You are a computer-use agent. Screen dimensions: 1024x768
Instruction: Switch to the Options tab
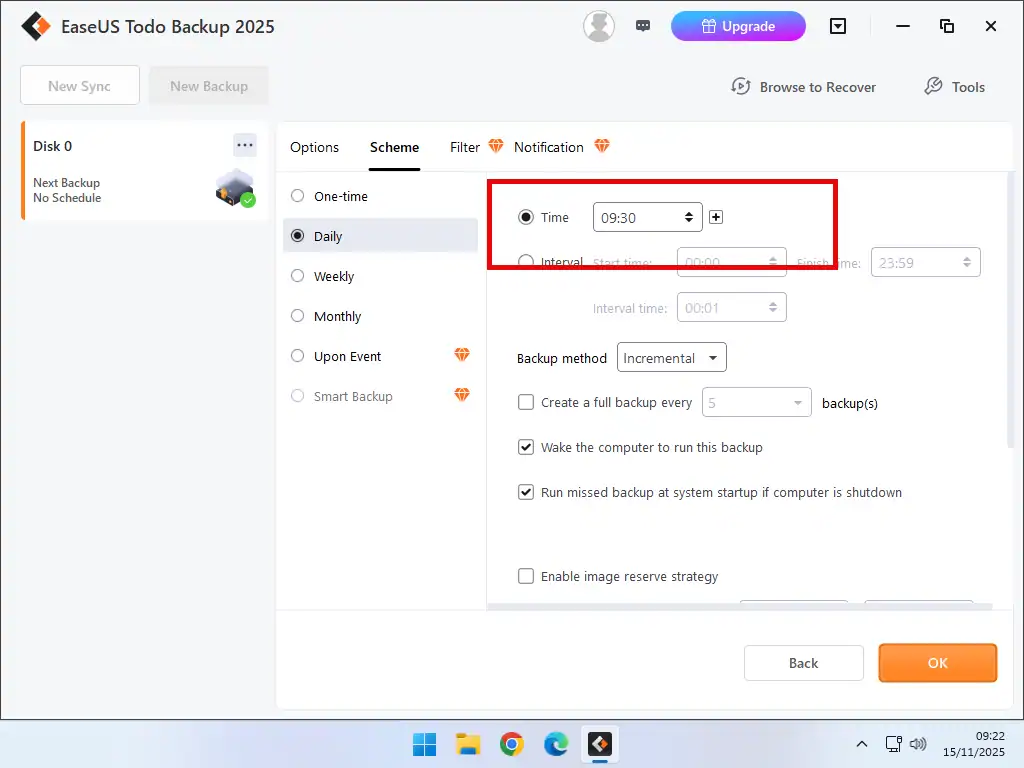point(314,147)
